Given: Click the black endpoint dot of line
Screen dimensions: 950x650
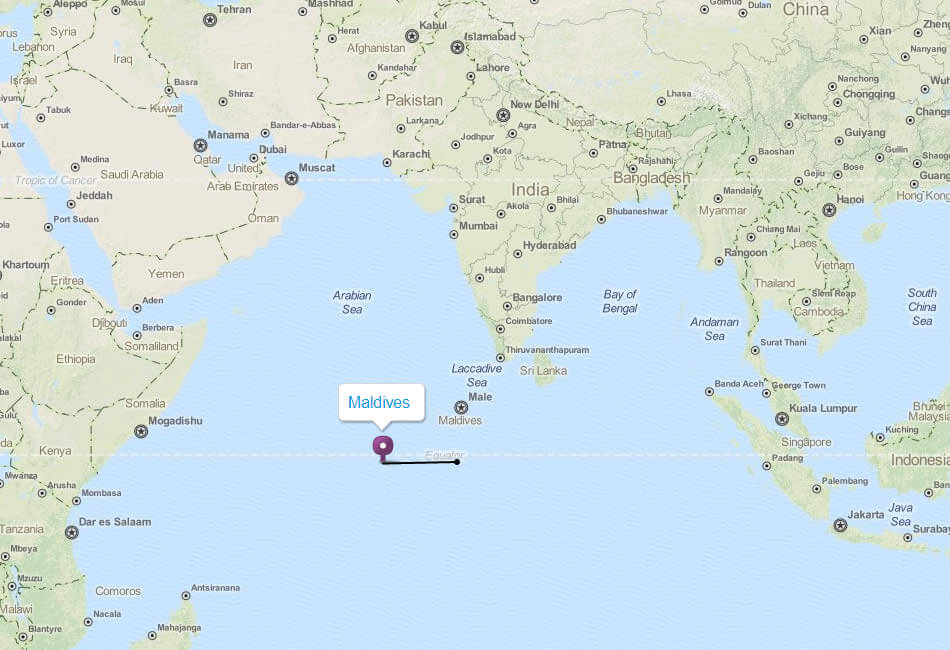Looking at the screenshot, I should pyautogui.click(x=457, y=462).
